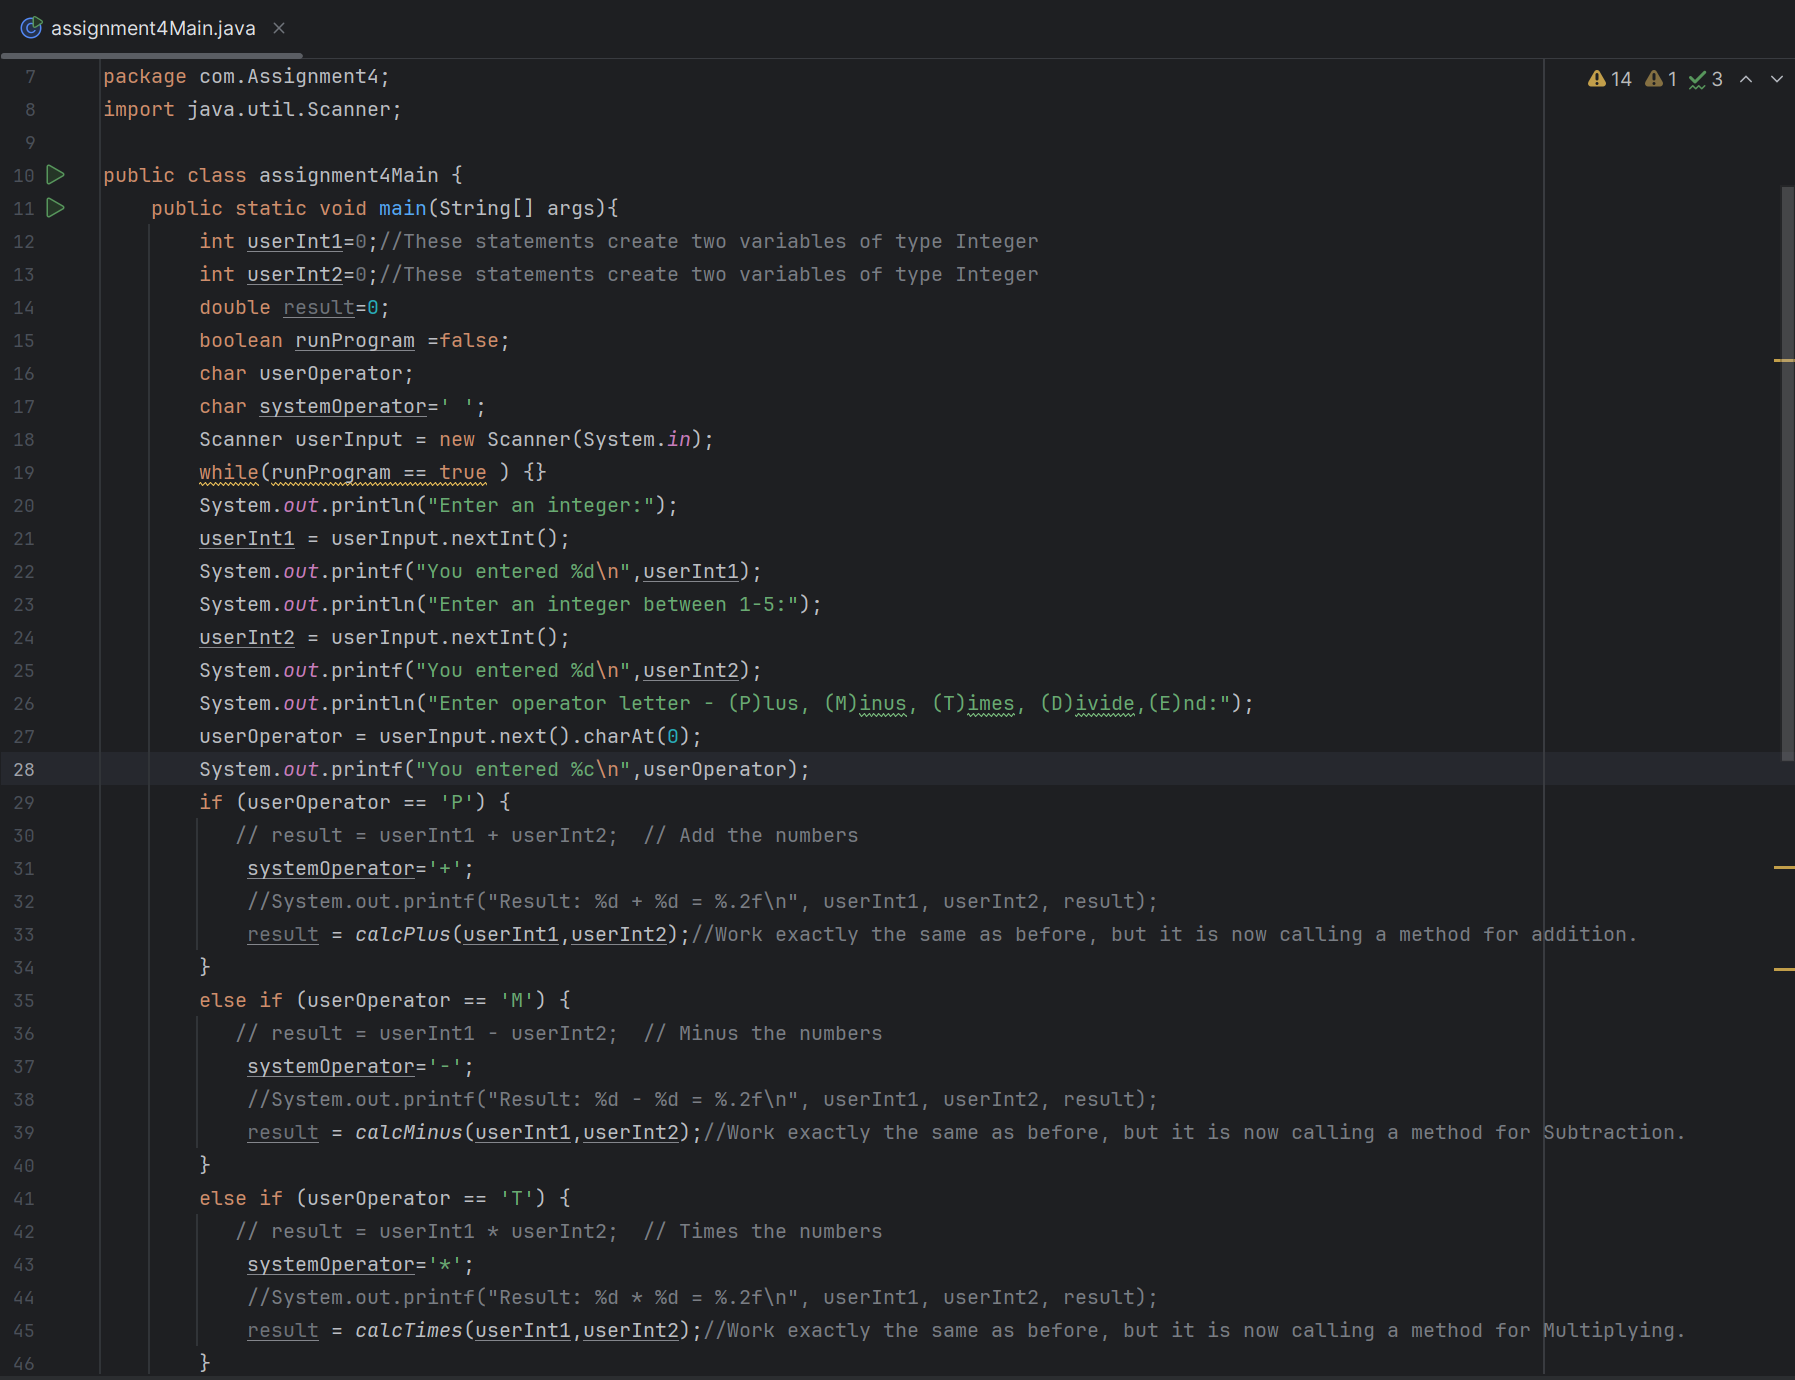This screenshot has height=1380, width=1795.
Task: Click systemOperator='+' assignment
Action: pos(360,868)
